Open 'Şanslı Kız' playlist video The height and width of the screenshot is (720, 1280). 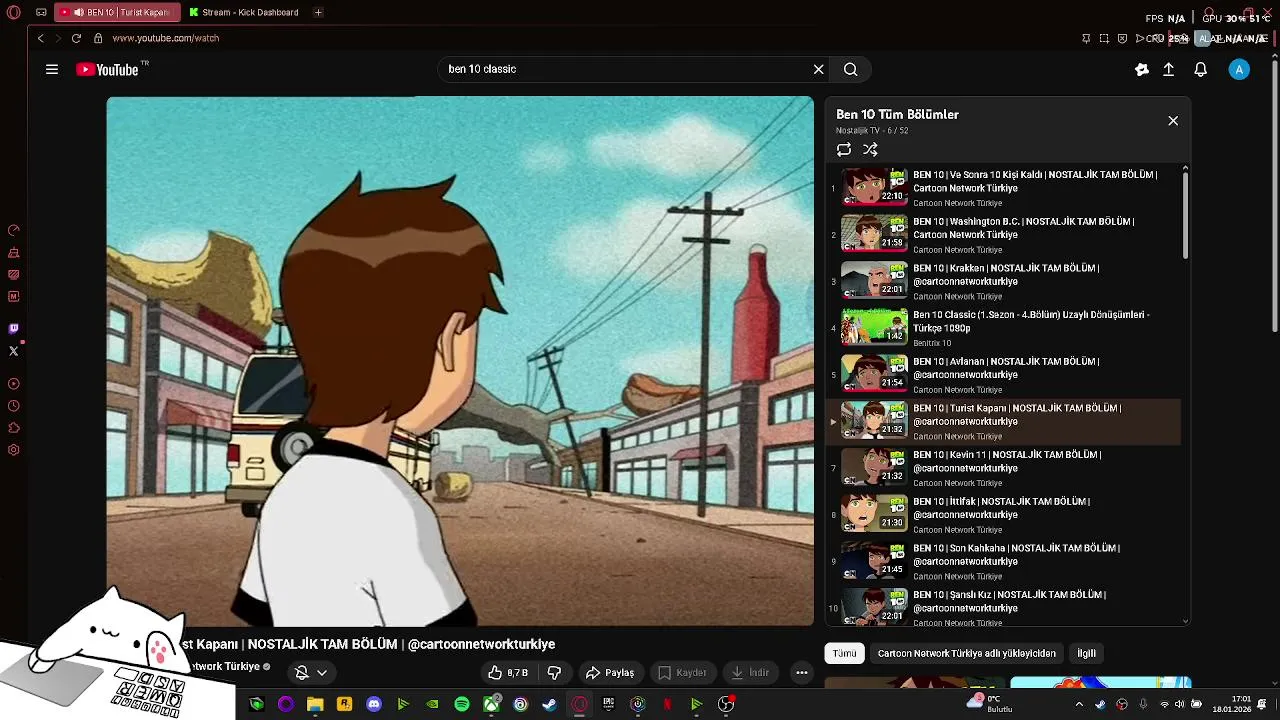1003,608
